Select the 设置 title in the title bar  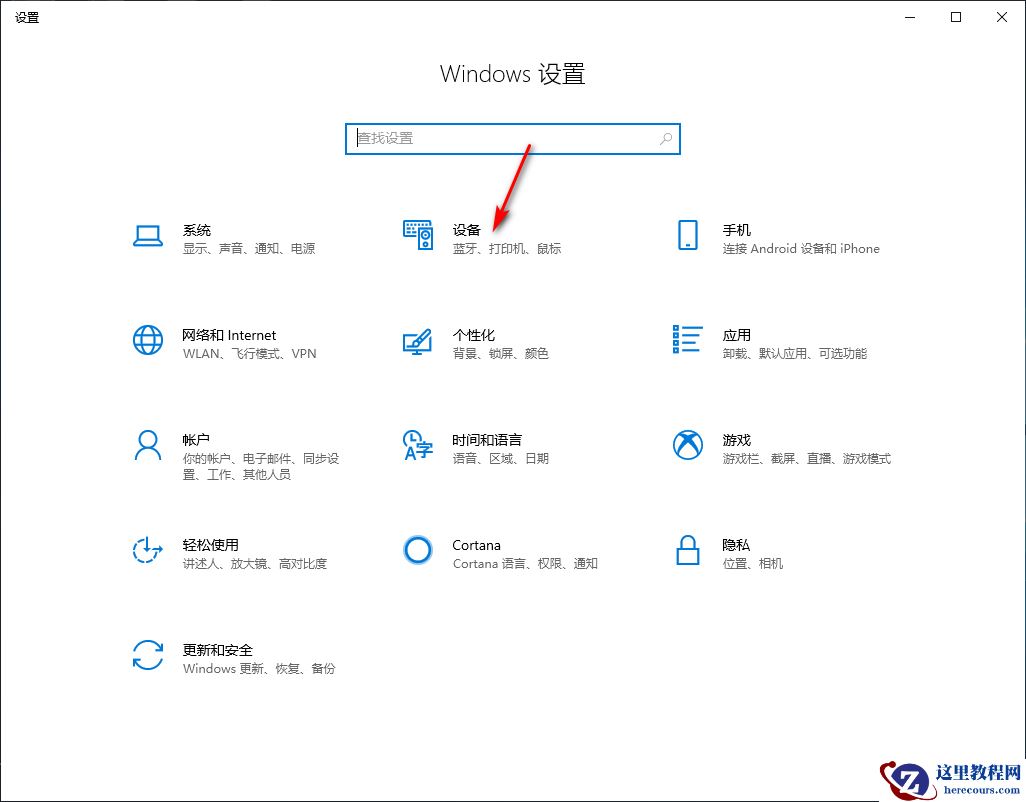click(27, 16)
